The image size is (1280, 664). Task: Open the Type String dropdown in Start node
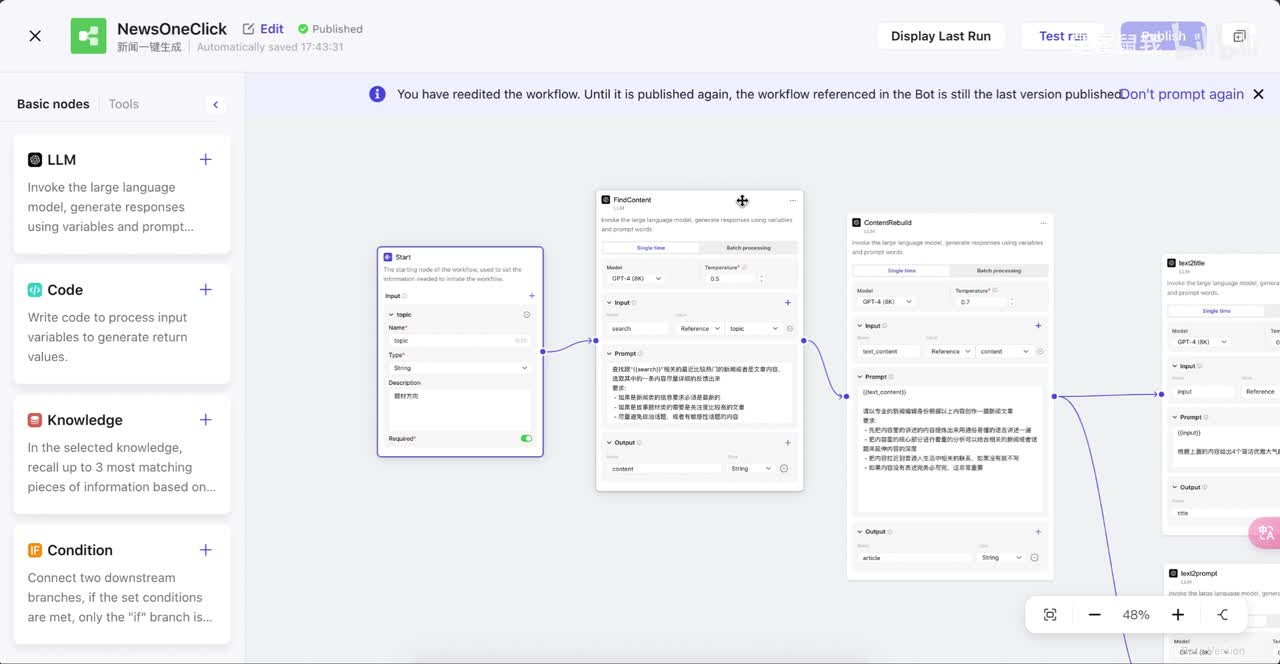[x=459, y=368]
